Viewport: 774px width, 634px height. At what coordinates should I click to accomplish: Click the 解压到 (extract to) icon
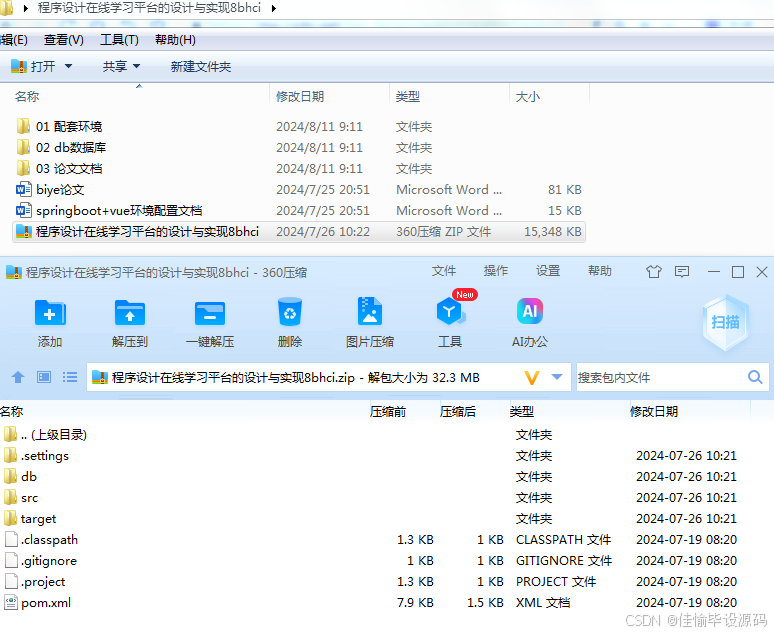coord(129,313)
